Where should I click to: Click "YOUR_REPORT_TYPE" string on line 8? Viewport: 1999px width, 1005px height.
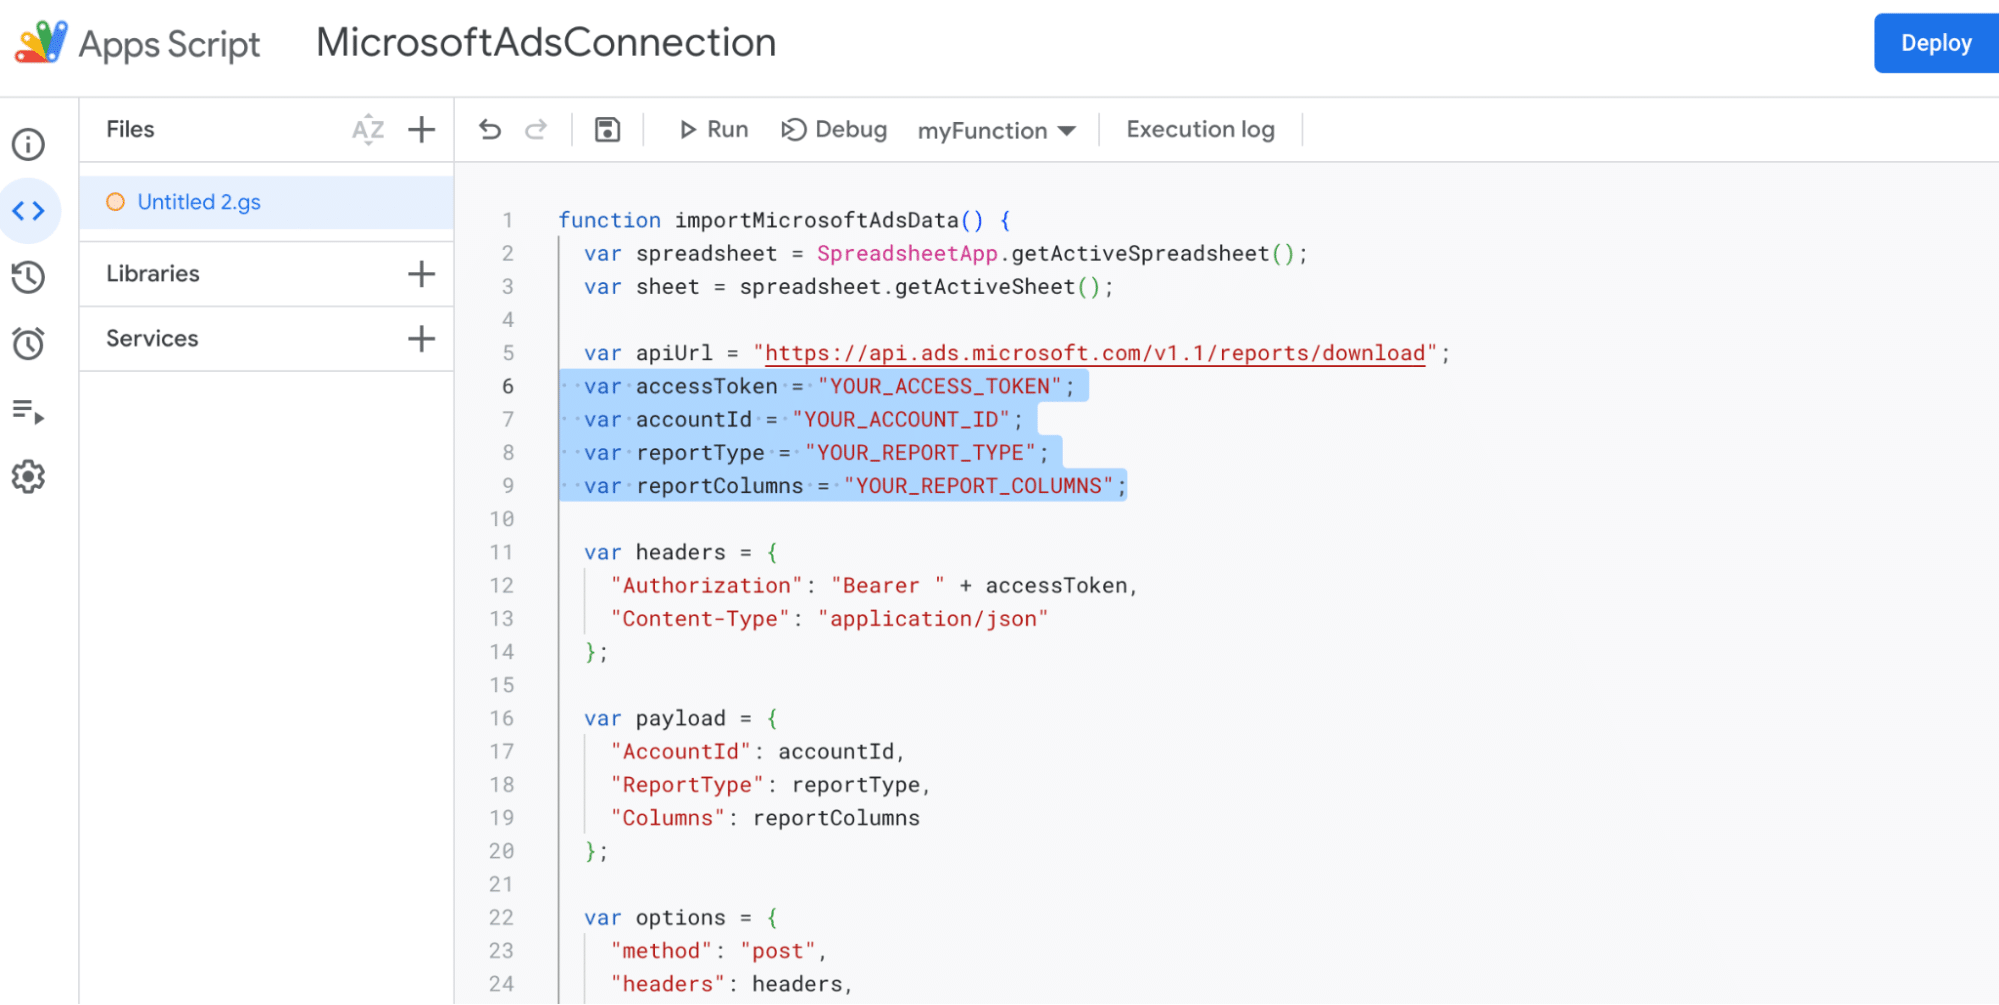920,453
